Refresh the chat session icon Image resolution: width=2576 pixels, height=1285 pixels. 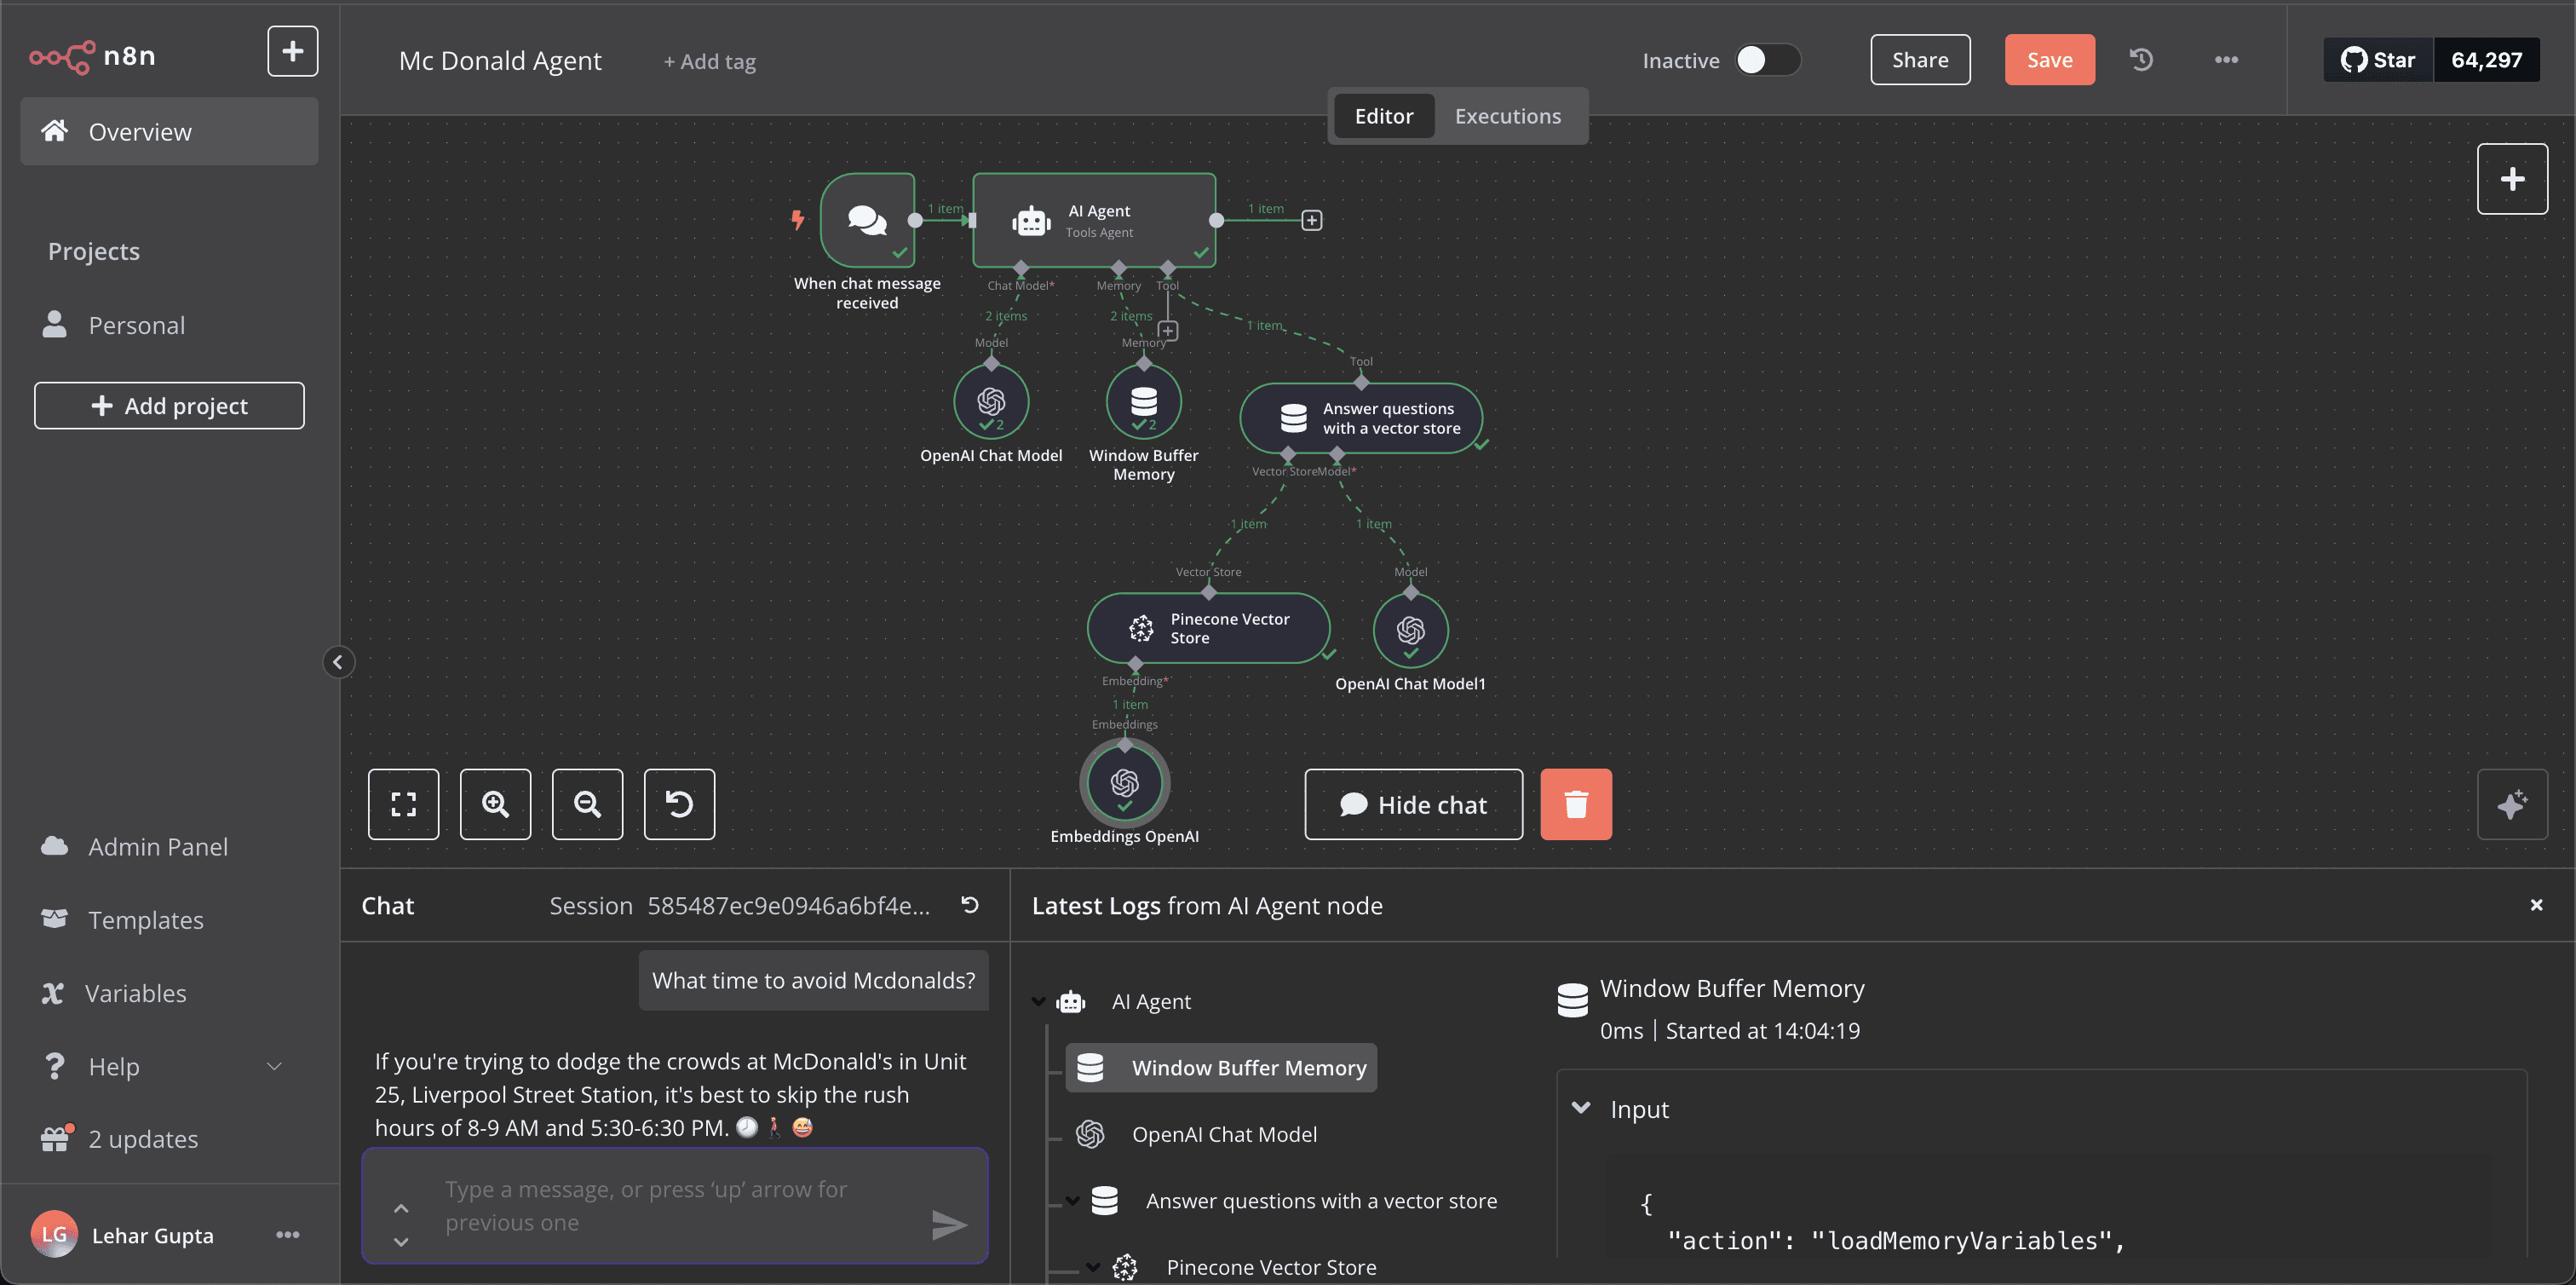(969, 905)
